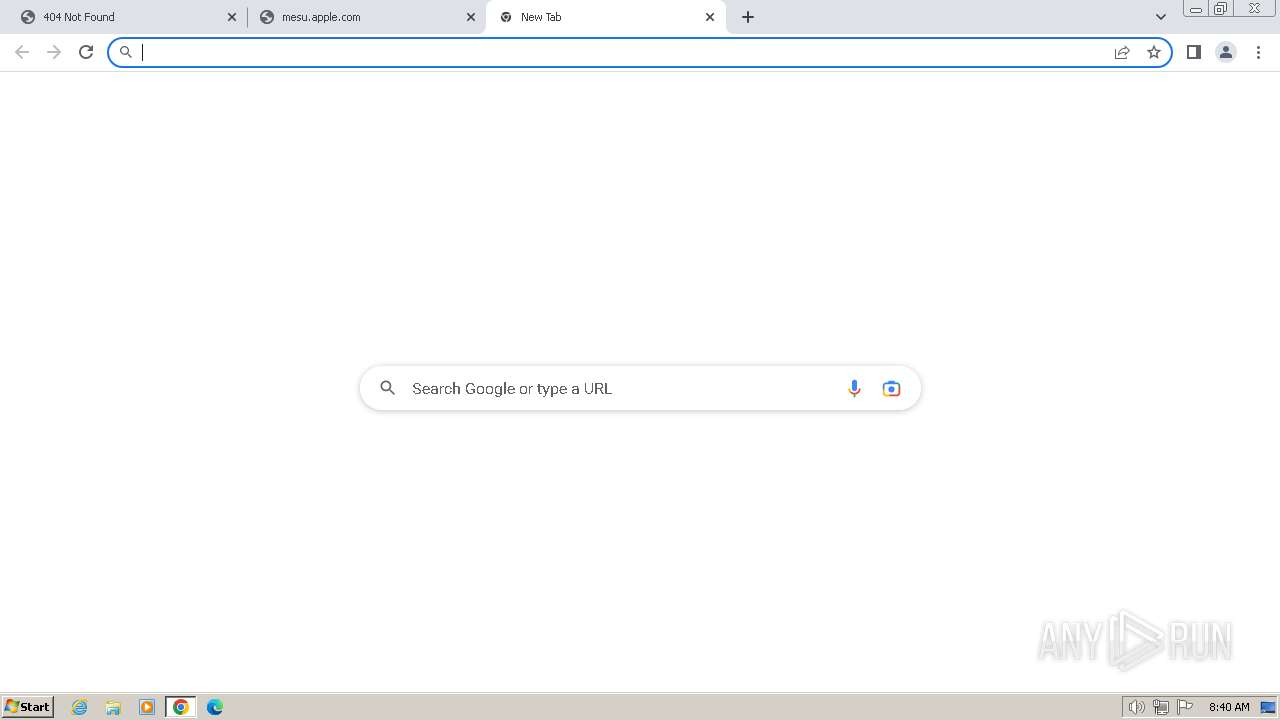The width and height of the screenshot is (1280, 720).
Task: Open network status tray icon
Action: [1161, 707]
